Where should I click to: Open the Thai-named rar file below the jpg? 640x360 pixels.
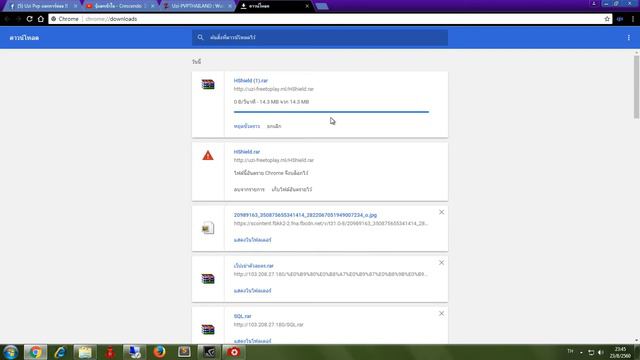[x=253, y=266]
